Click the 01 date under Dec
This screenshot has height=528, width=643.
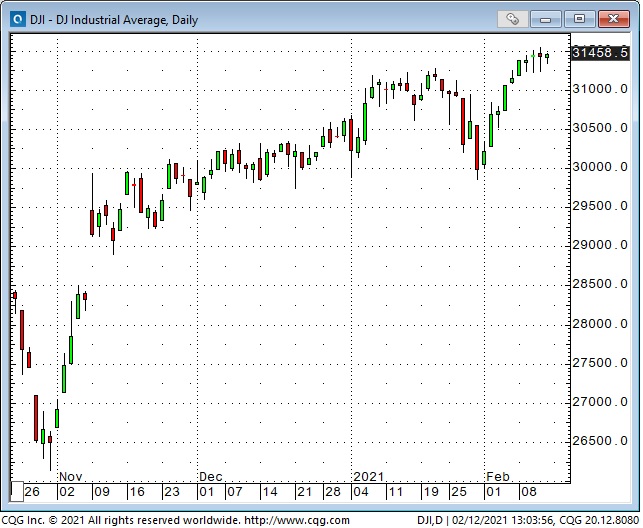(x=206, y=492)
